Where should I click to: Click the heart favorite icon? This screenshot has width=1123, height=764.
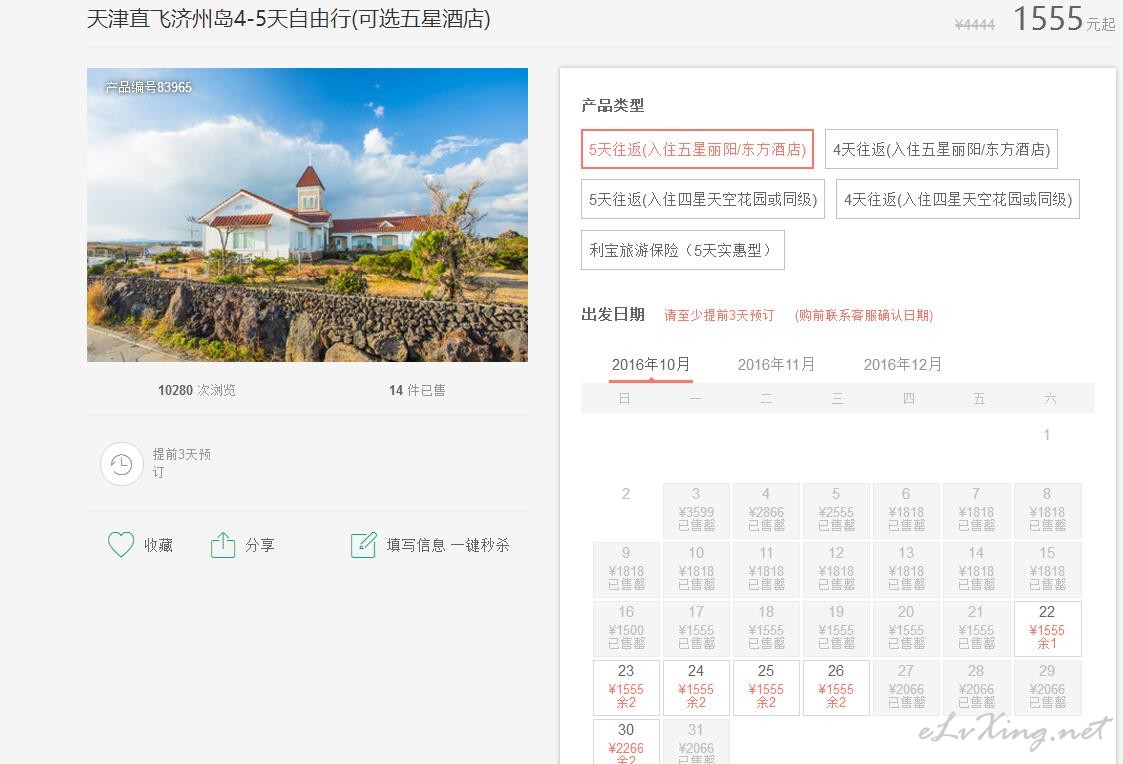coord(120,545)
